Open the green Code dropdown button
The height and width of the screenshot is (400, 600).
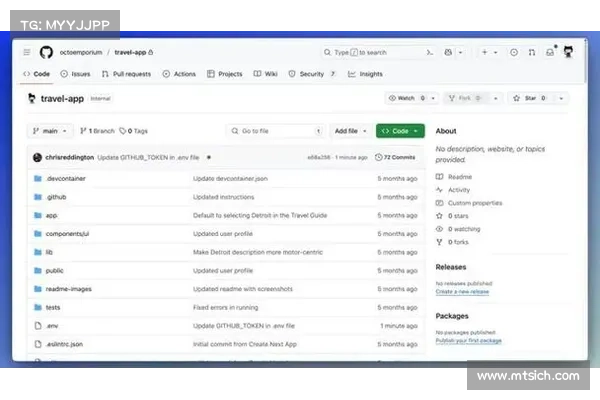click(x=400, y=131)
